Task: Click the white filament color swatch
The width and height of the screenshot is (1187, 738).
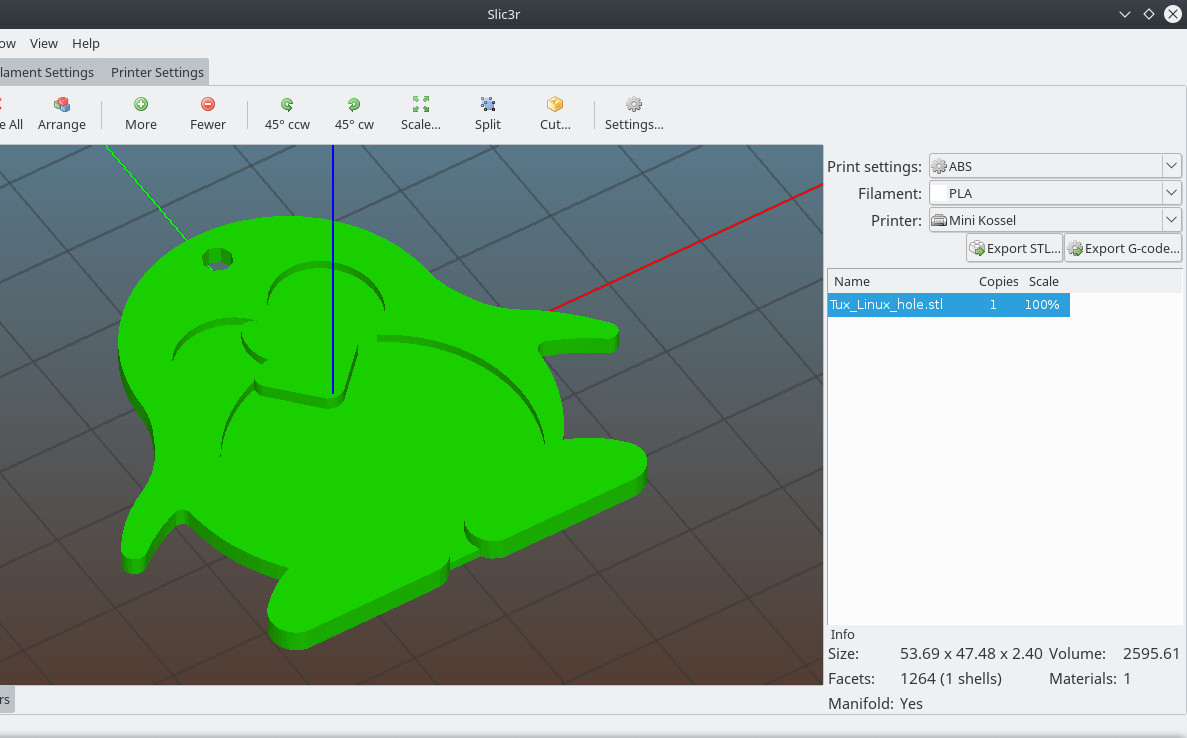Action: (x=939, y=193)
